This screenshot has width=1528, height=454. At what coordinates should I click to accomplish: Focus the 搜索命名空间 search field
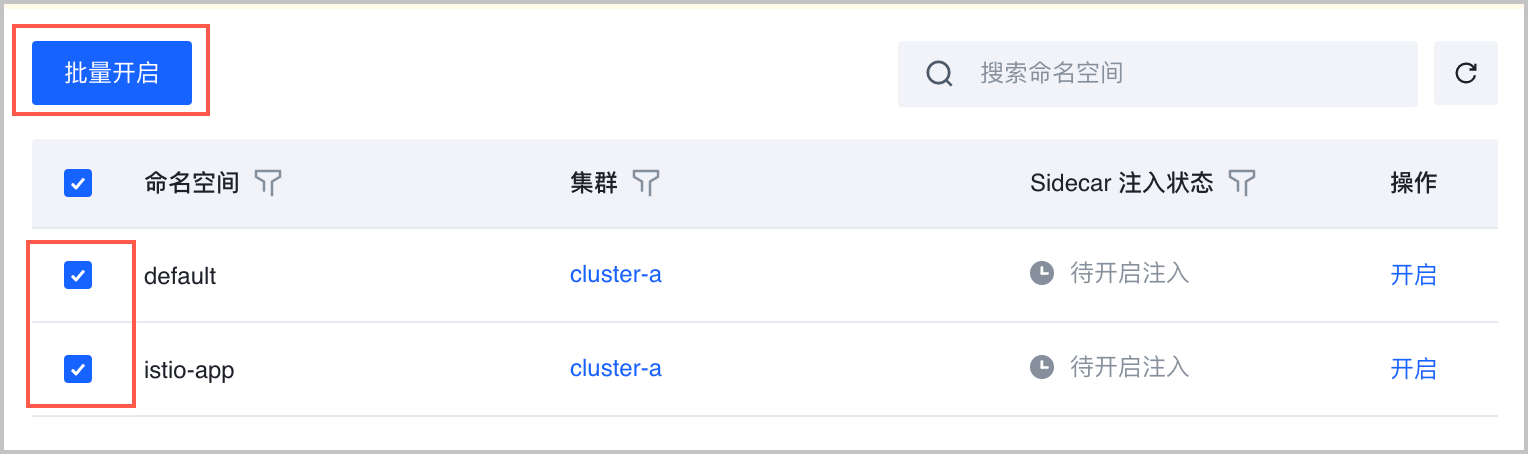[1180, 73]
